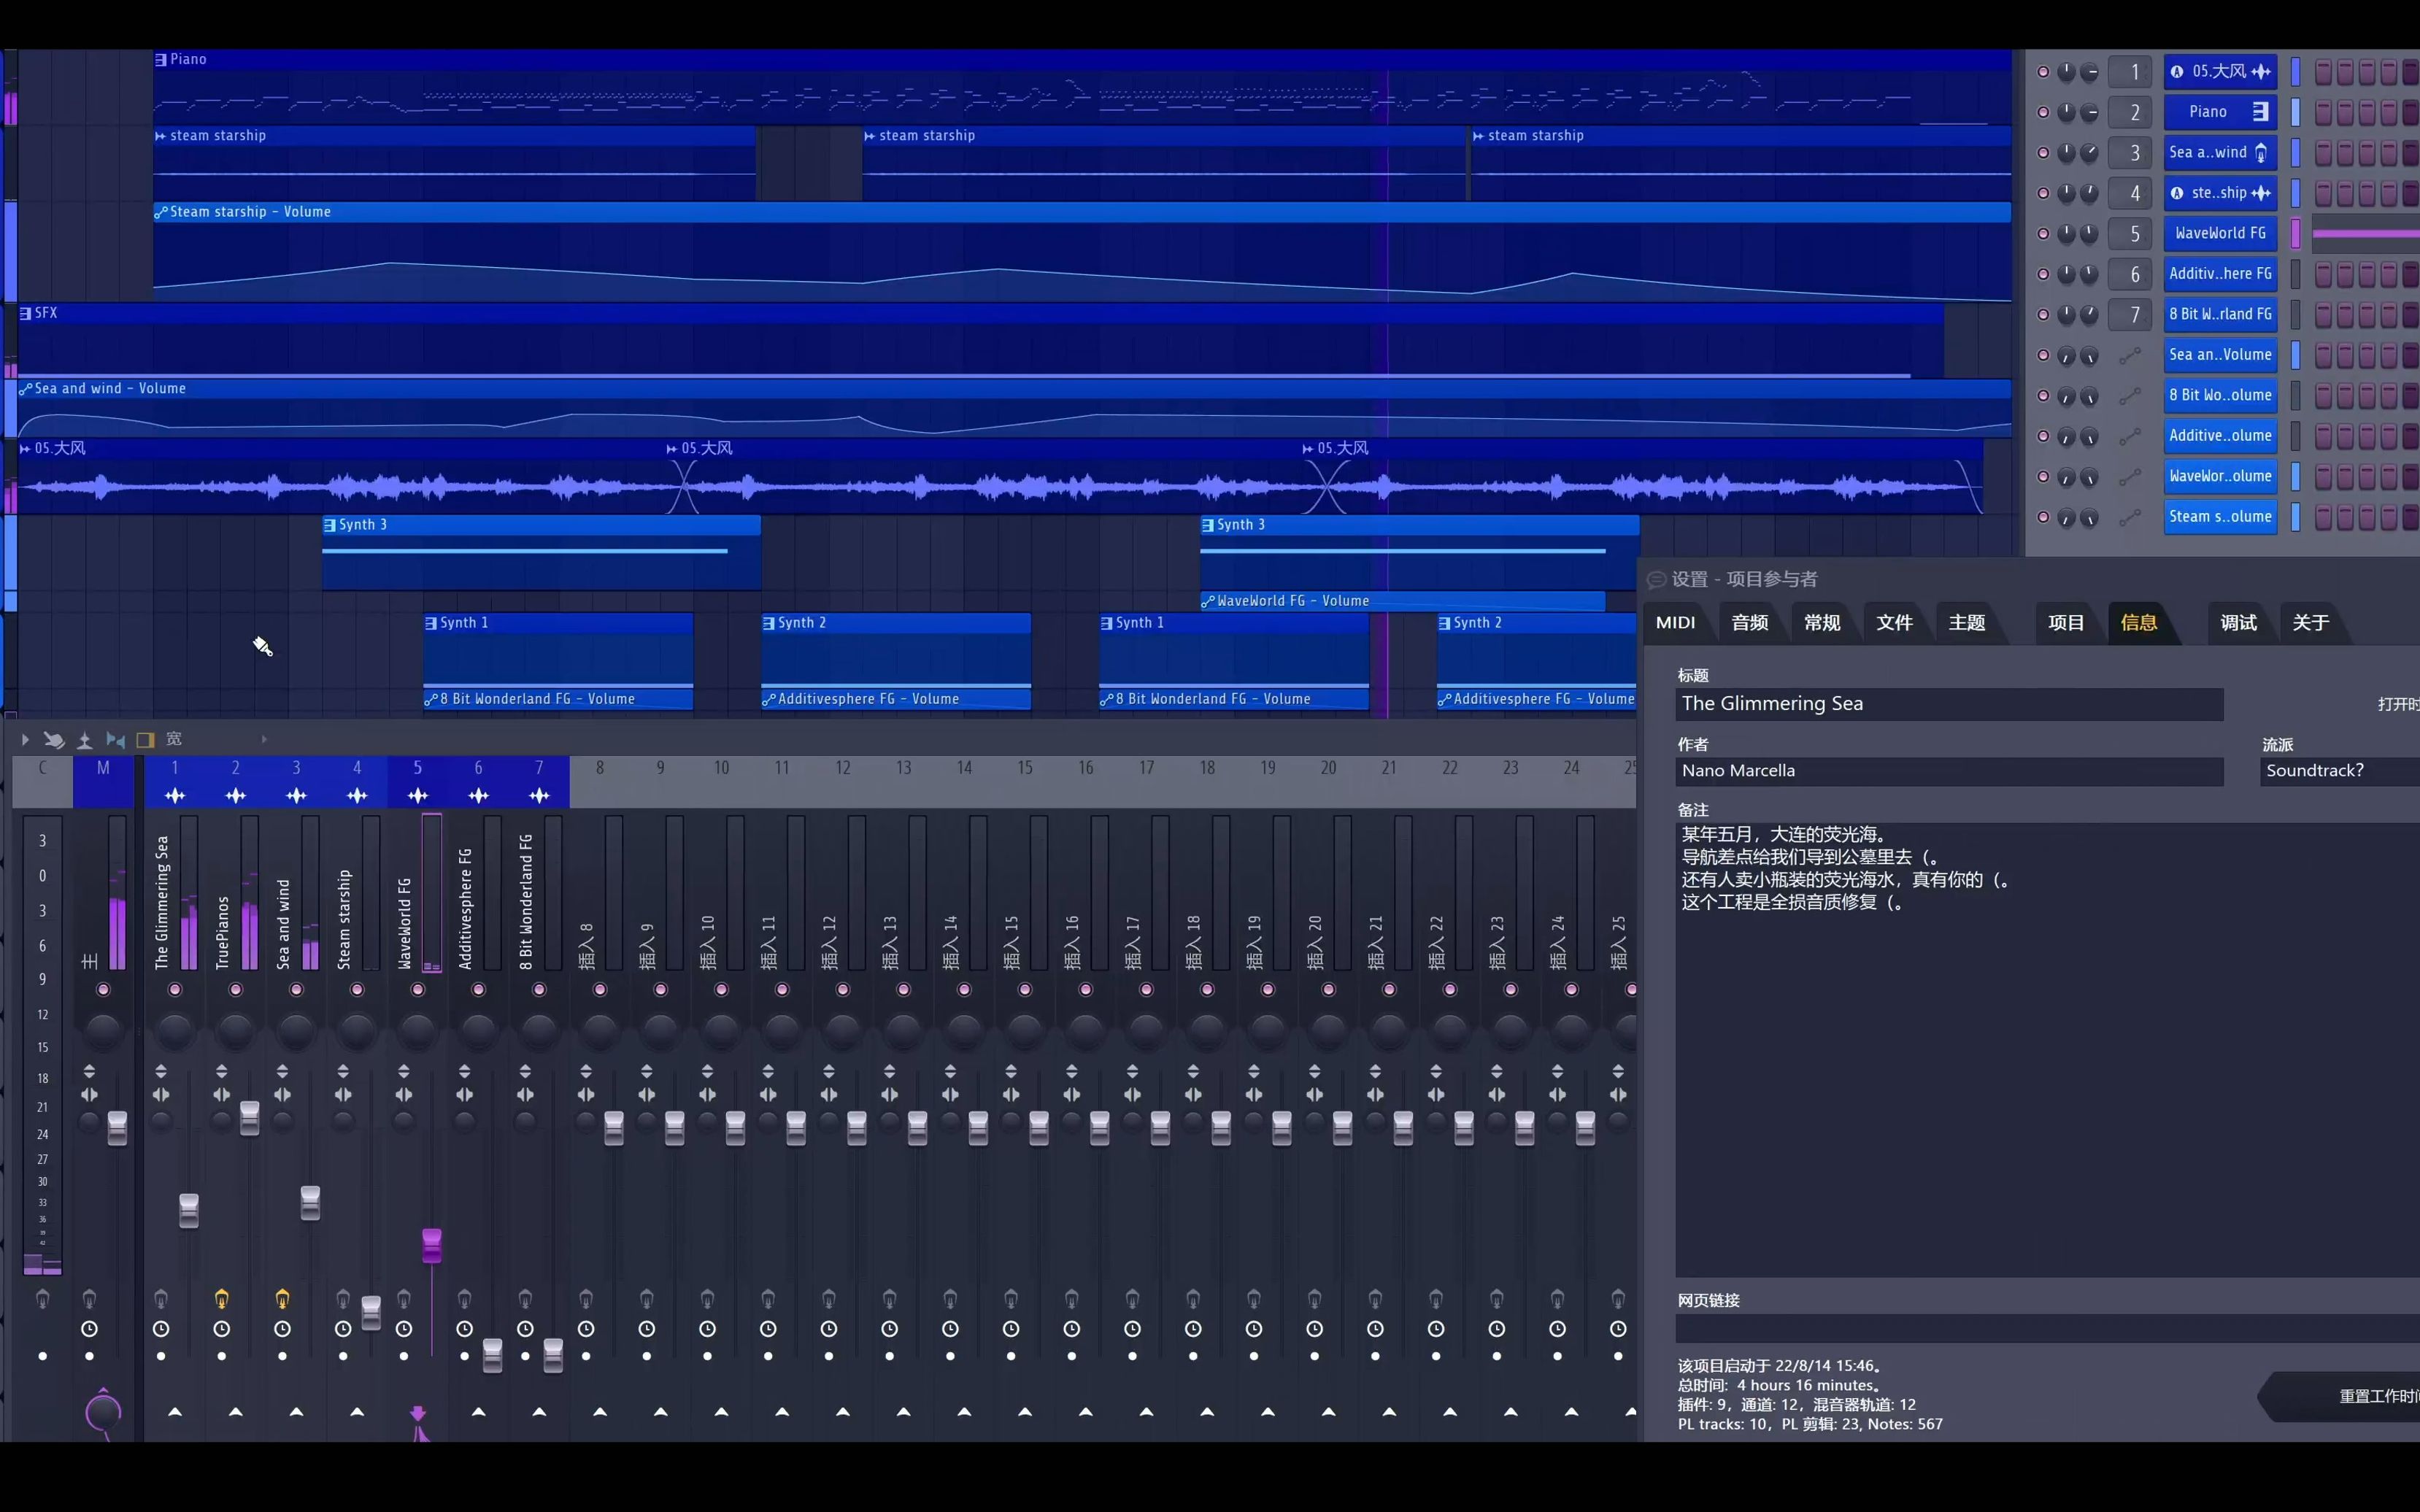Click the stereo separation icon on TruePianos track
The image size is (2420, 1512).
pyautogui.click(x=222, y=1095)
